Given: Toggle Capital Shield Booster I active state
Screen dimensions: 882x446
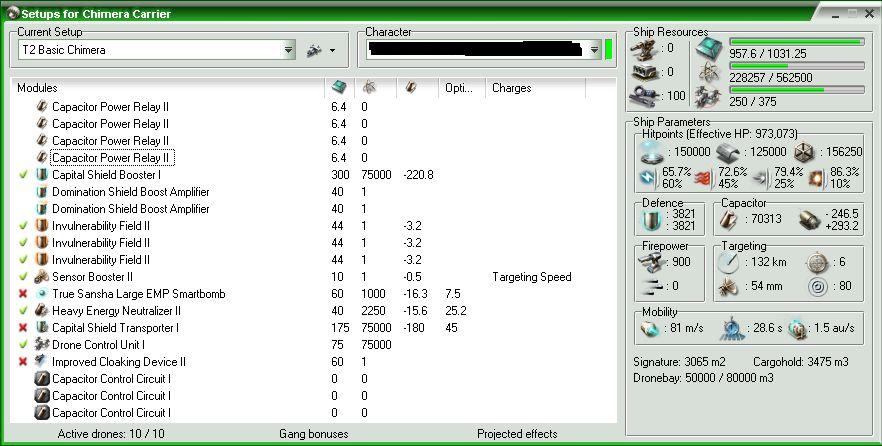Looking at the screenshot, I should pos(23,175).
